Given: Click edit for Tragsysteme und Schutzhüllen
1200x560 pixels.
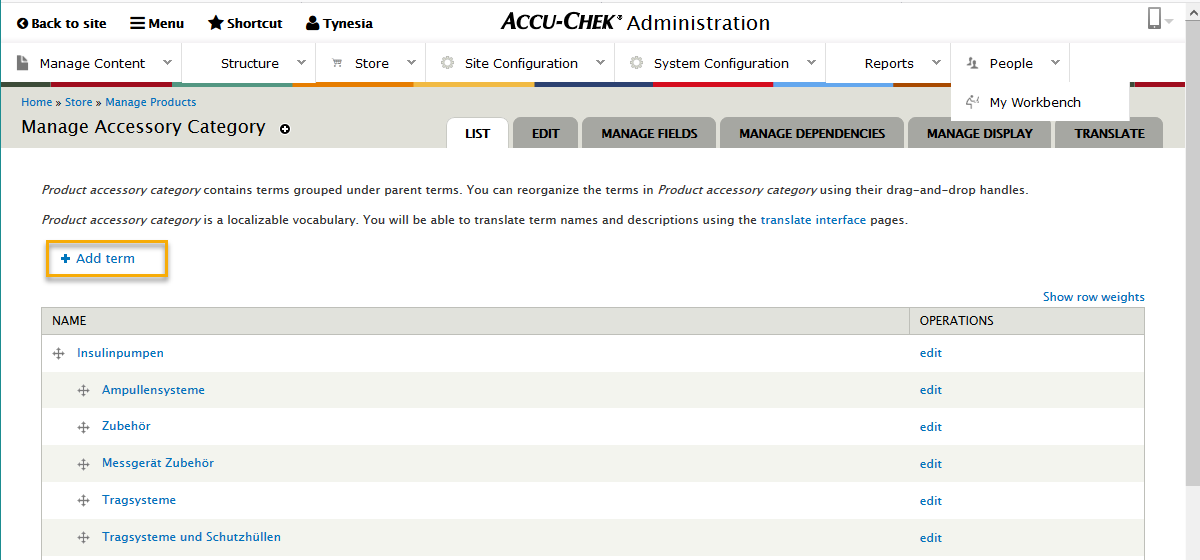Looking at the screenshot, I should (931, 538).
